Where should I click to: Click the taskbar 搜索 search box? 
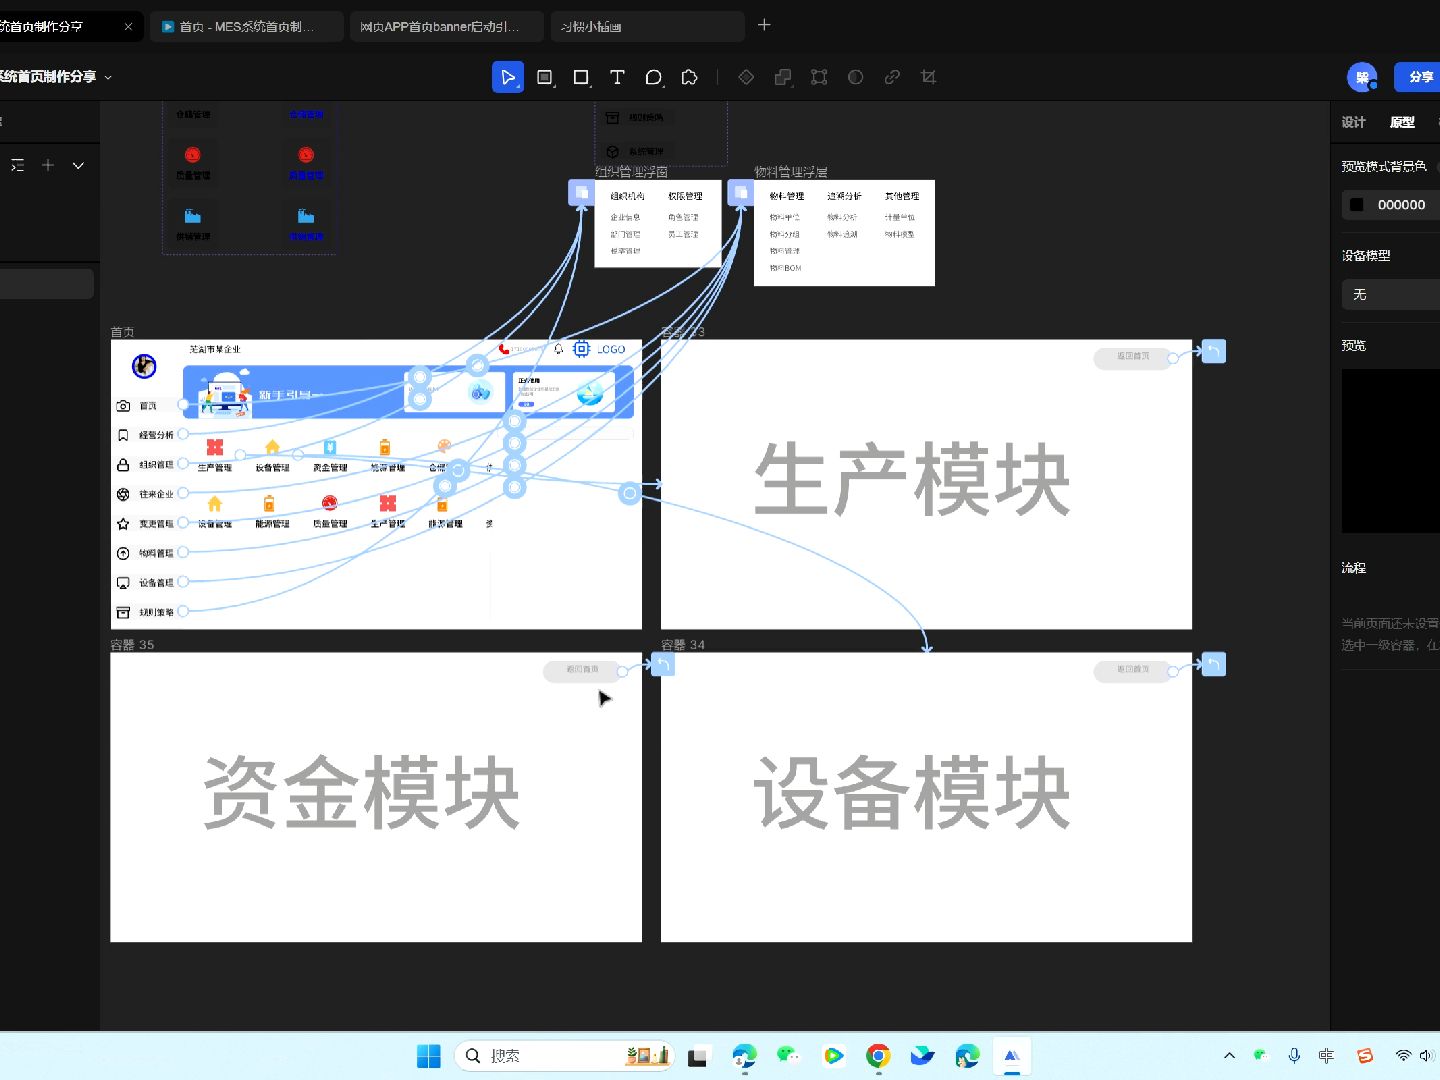[x=565, y=1056]
